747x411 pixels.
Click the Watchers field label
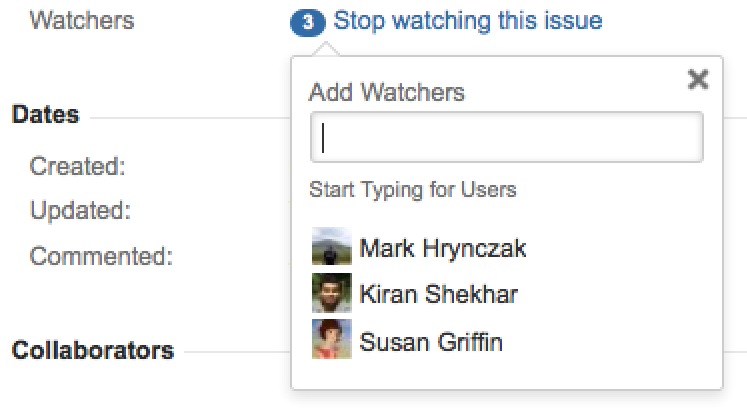coord(82,21)
